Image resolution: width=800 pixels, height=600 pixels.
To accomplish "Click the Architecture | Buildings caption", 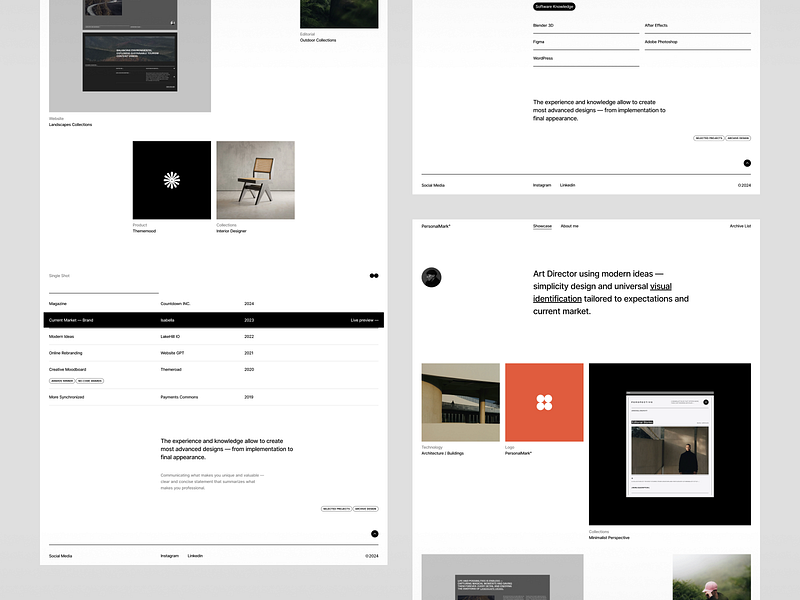I will [442, 453].
